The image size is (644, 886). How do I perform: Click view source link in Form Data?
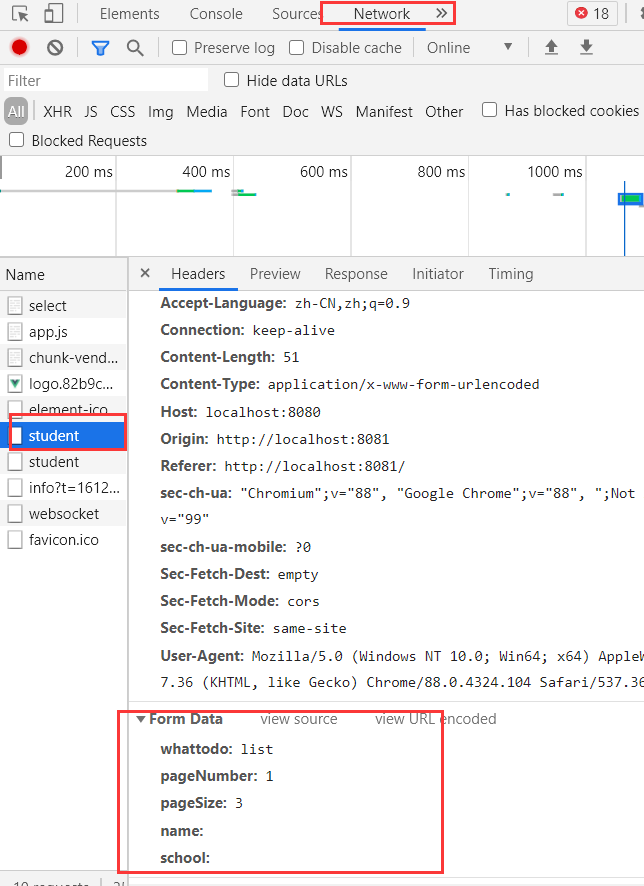point(299,719)
